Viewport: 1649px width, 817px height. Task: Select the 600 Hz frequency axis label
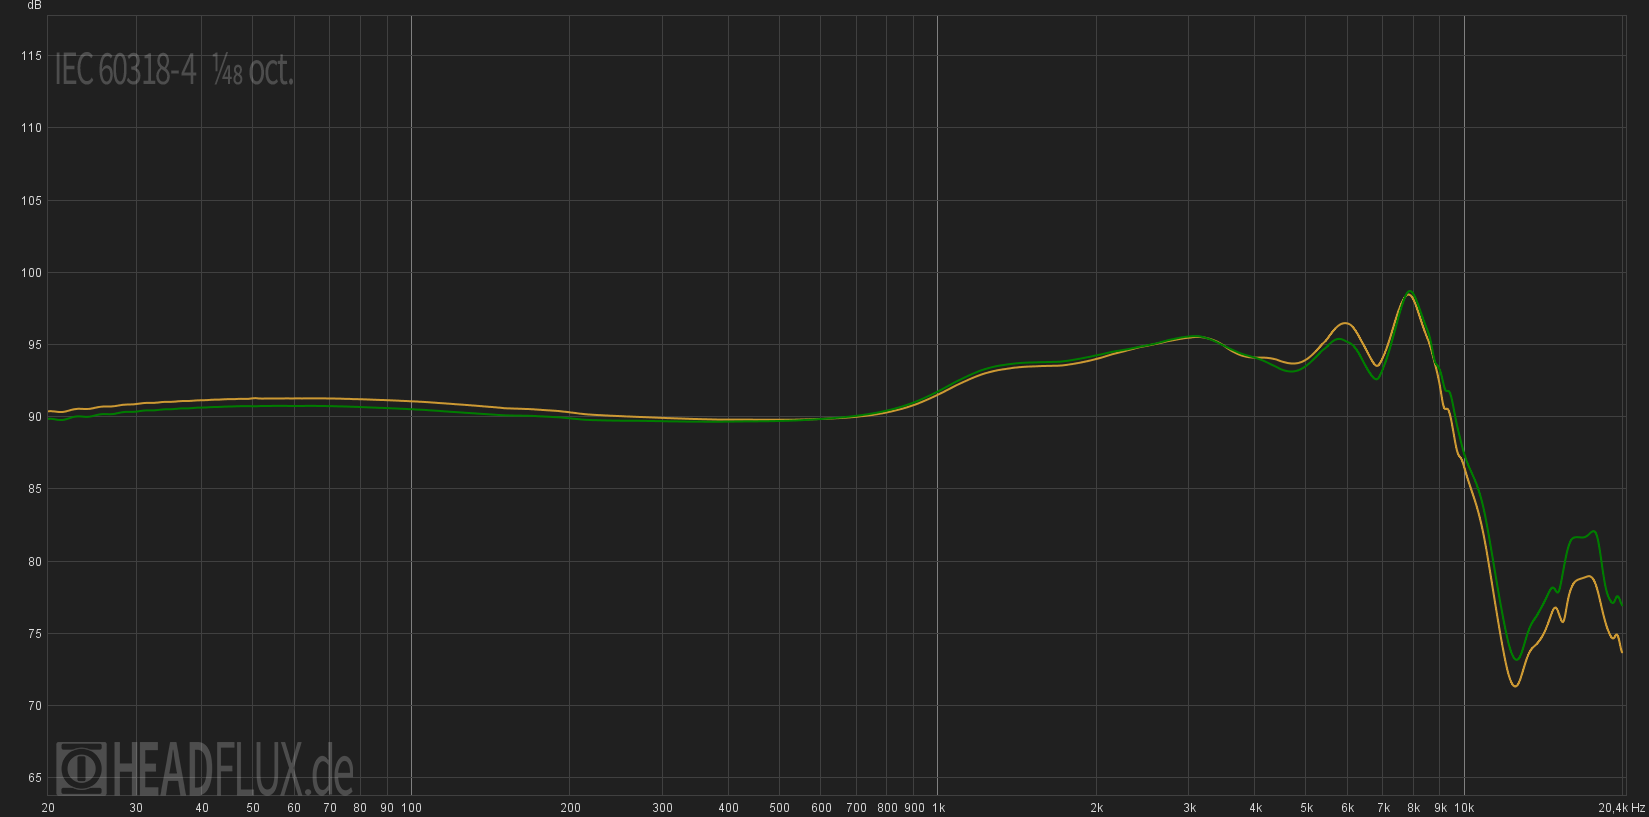pos(821,808)
